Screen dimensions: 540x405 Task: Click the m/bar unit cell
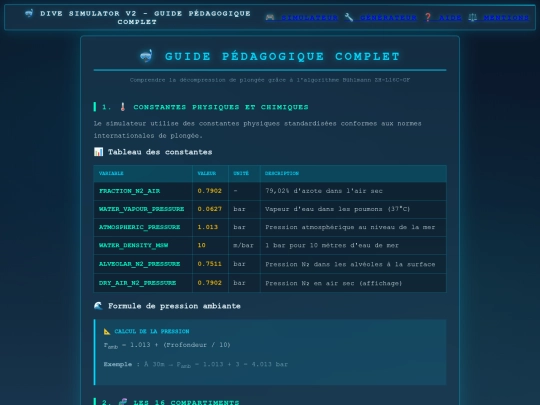point(243,246)
